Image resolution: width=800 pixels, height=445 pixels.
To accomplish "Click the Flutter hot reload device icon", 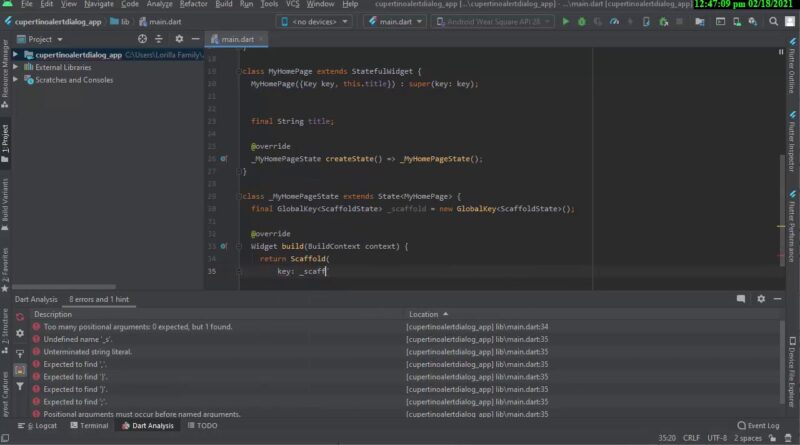I will pos(646,21).
